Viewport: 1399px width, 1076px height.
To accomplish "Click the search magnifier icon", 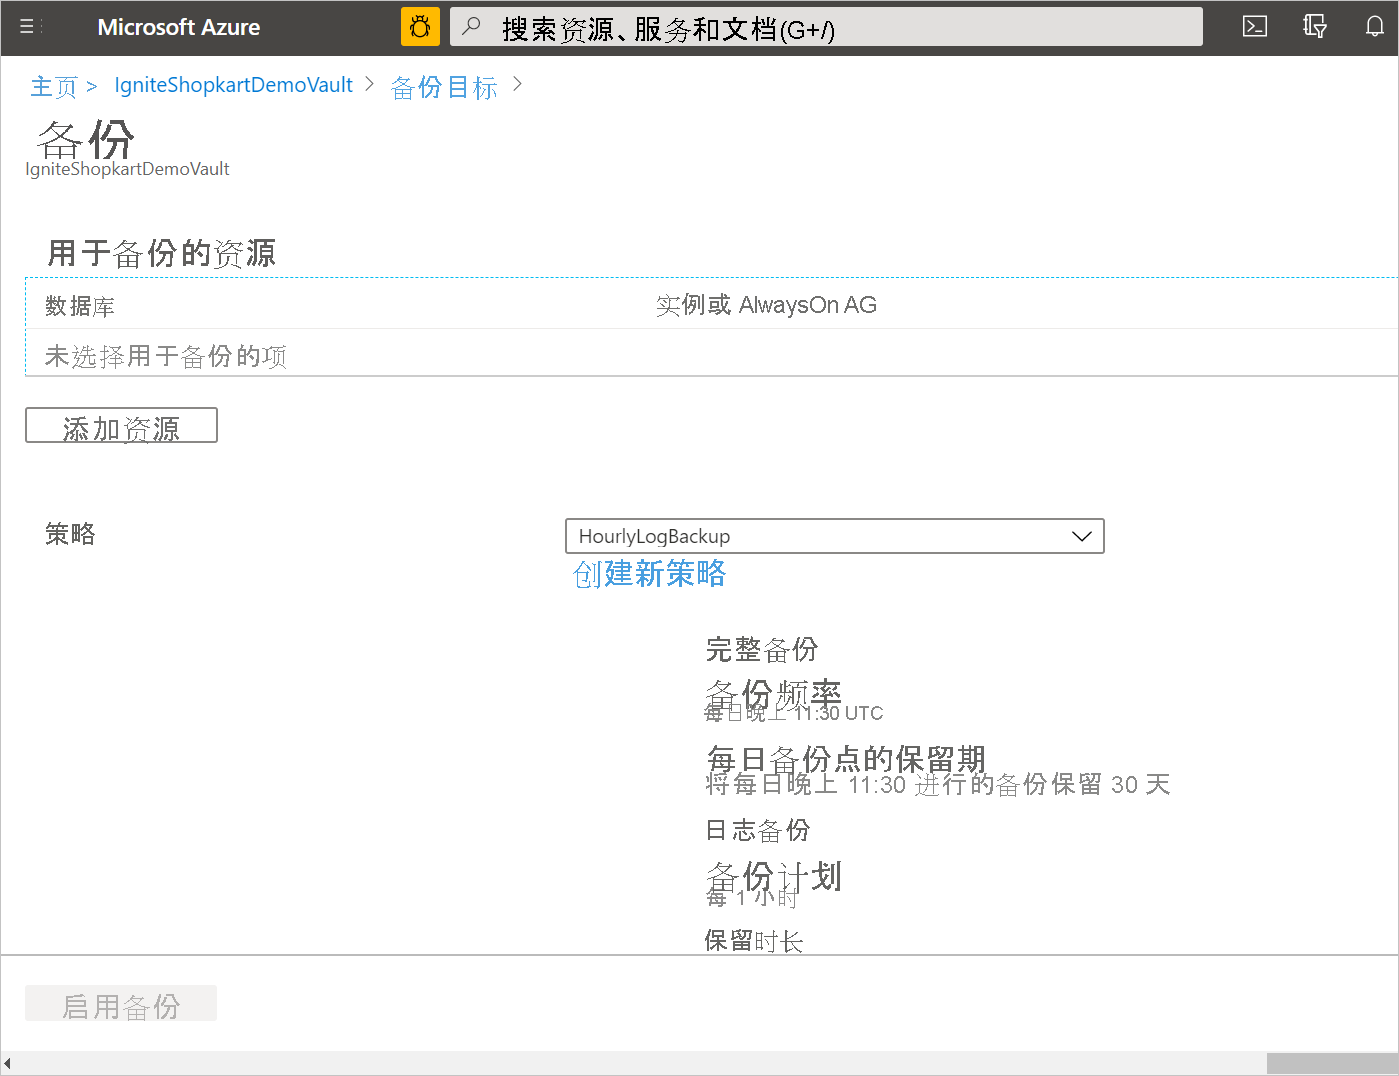I will [471, 26].
